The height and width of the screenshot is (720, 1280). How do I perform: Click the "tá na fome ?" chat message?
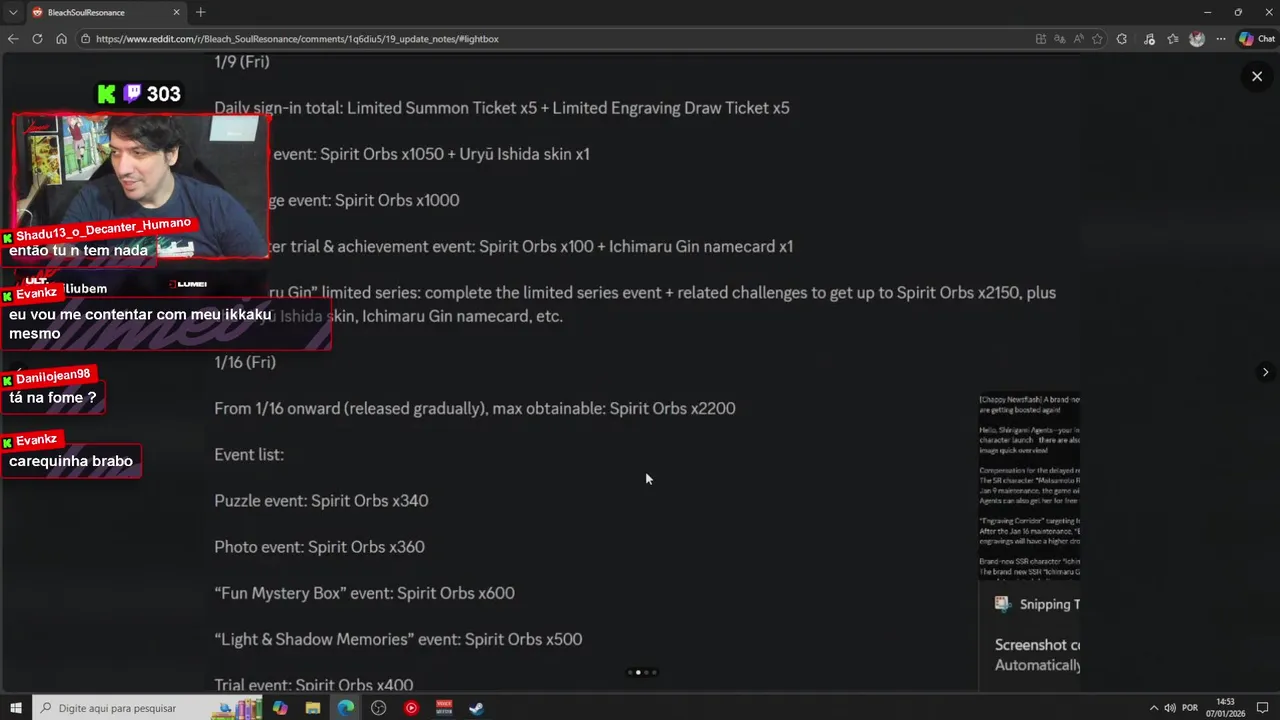coord(53,398)
